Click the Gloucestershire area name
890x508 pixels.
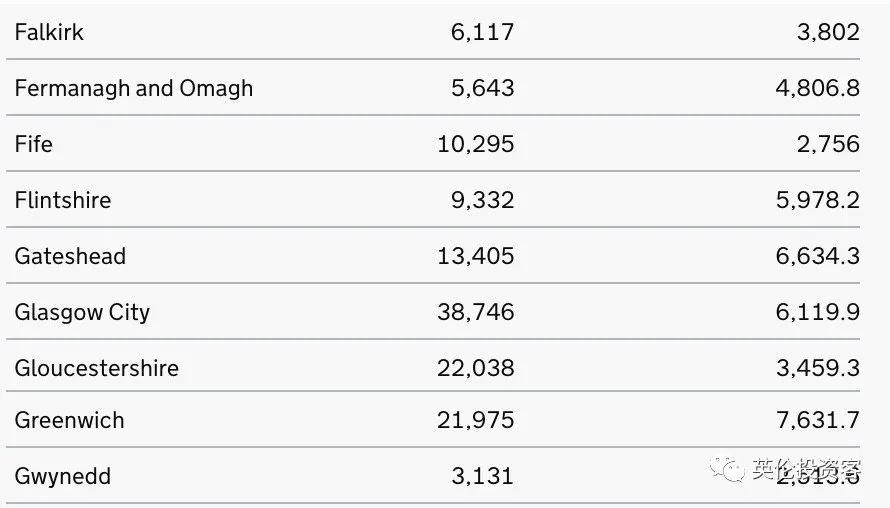97,368
